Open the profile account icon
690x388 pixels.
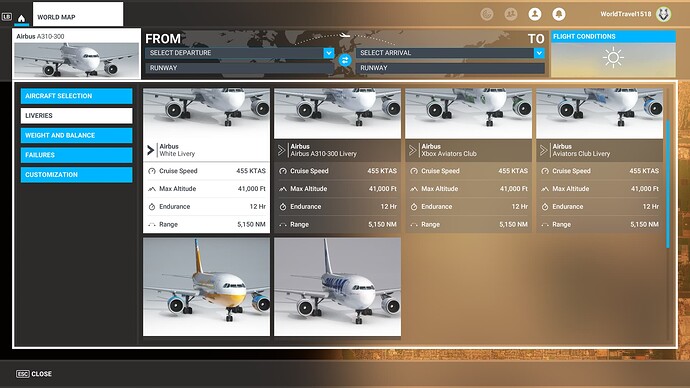coord(535,14)
